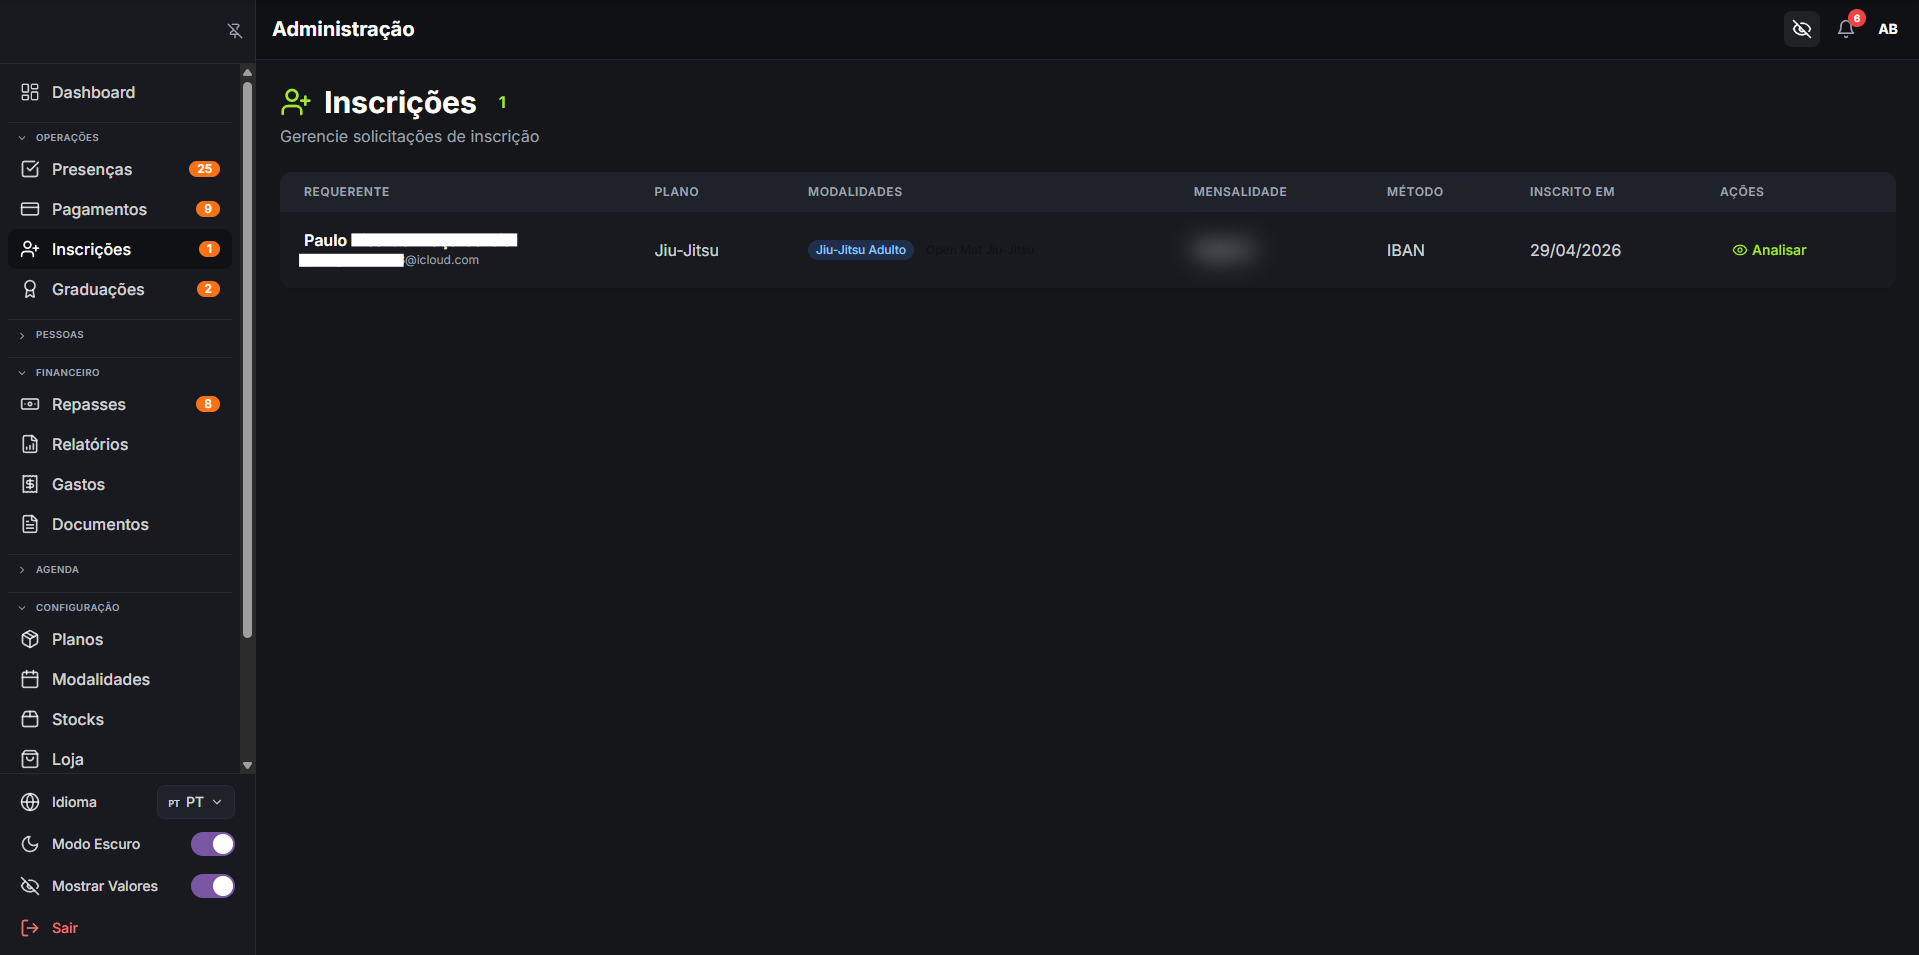Click the Requerente column header
The width and height of the screenshot is (1919, 955).
347,192
